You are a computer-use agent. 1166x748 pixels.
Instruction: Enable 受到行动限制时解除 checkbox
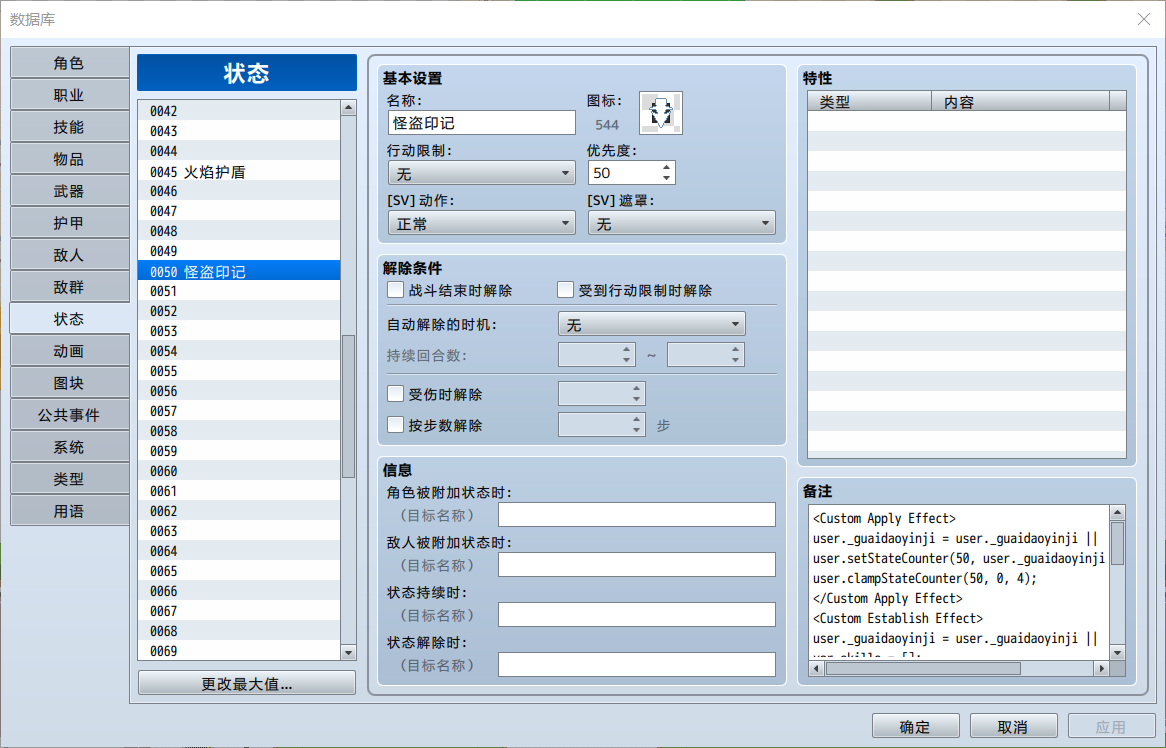[x=565, y=290]
